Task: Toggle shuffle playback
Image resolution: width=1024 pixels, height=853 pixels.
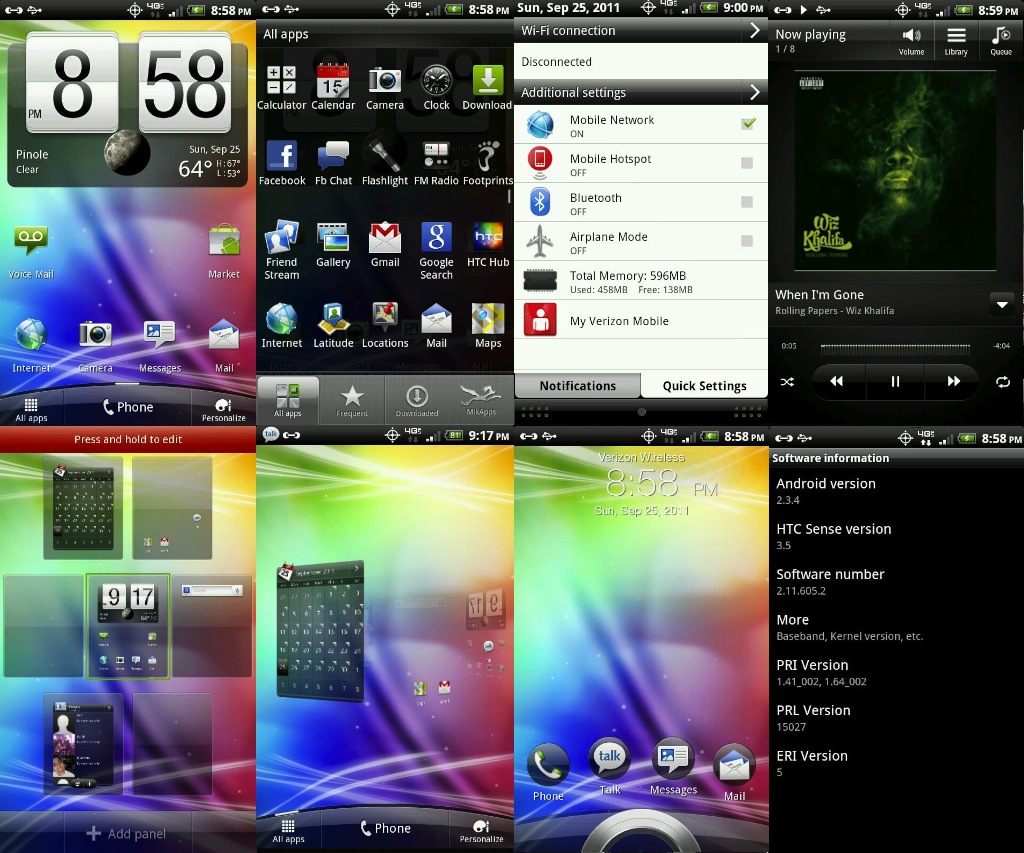Action: coord(787,381)
